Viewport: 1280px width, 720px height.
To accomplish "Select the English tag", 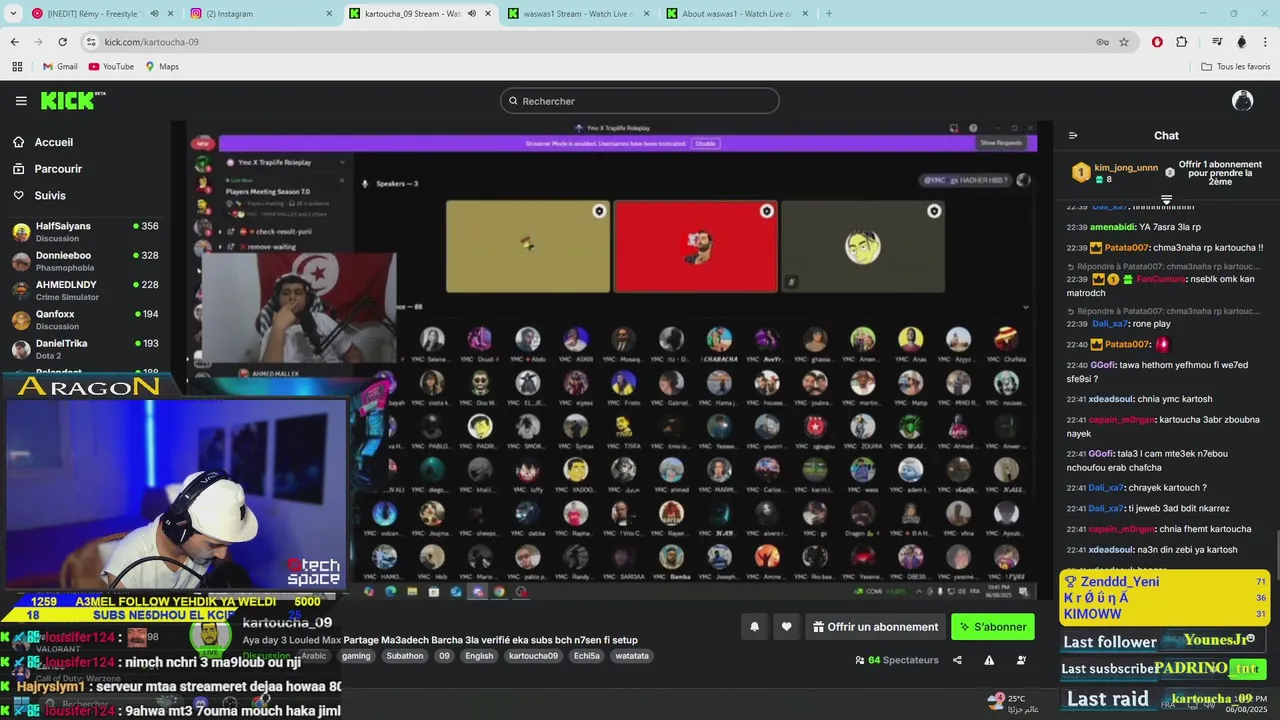I will (479, 656).
